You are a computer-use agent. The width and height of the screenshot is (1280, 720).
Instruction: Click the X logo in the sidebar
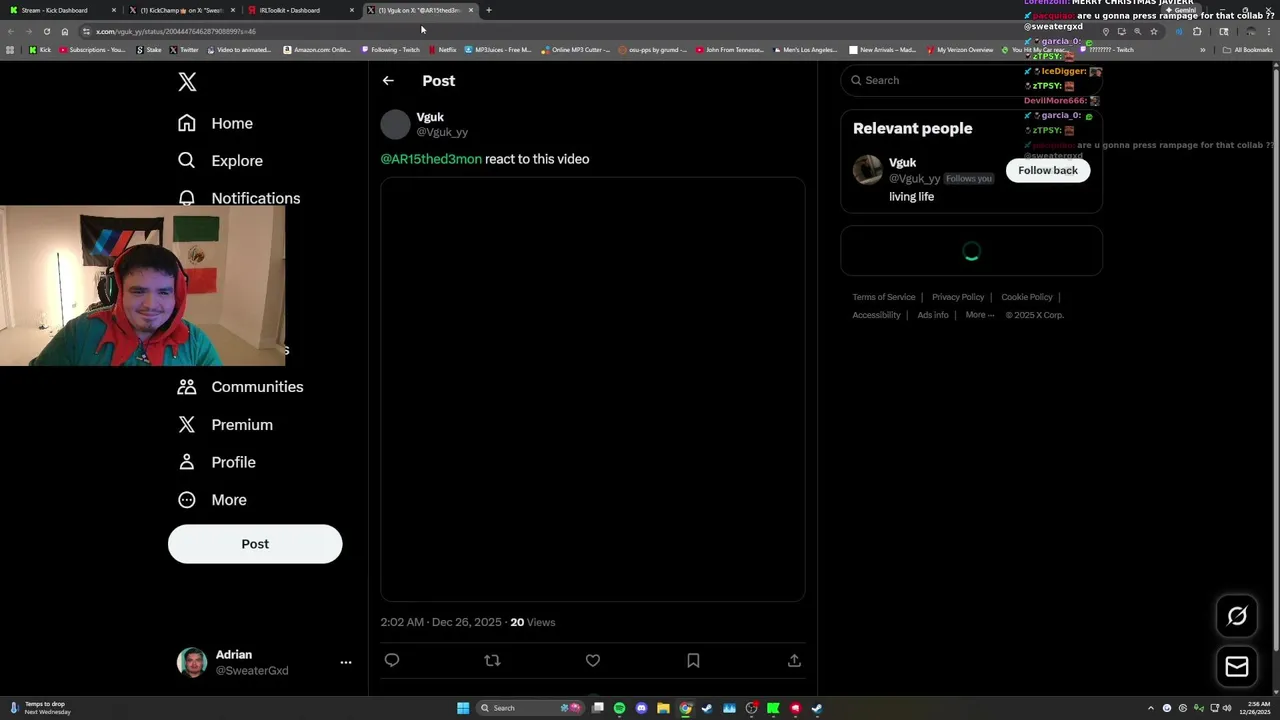point(187,82)
